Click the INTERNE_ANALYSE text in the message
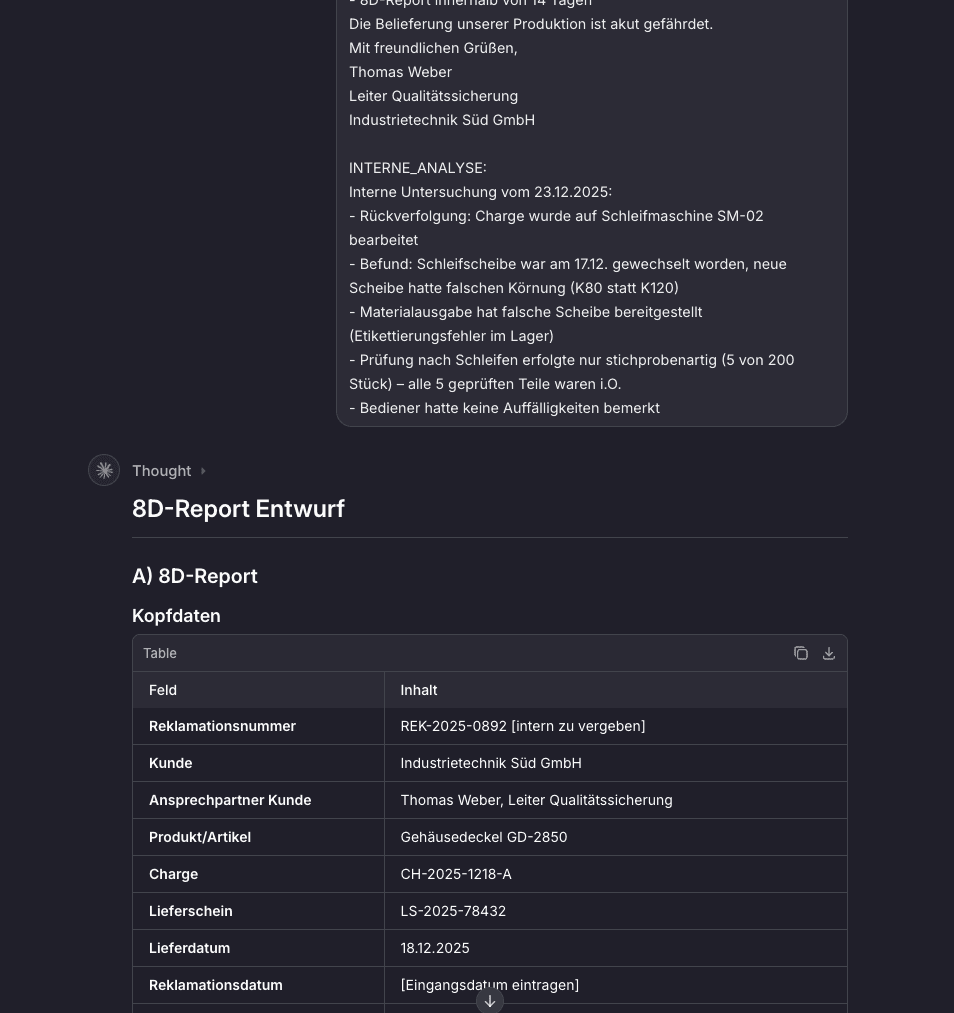954x1013 pixels. (417, 168)
